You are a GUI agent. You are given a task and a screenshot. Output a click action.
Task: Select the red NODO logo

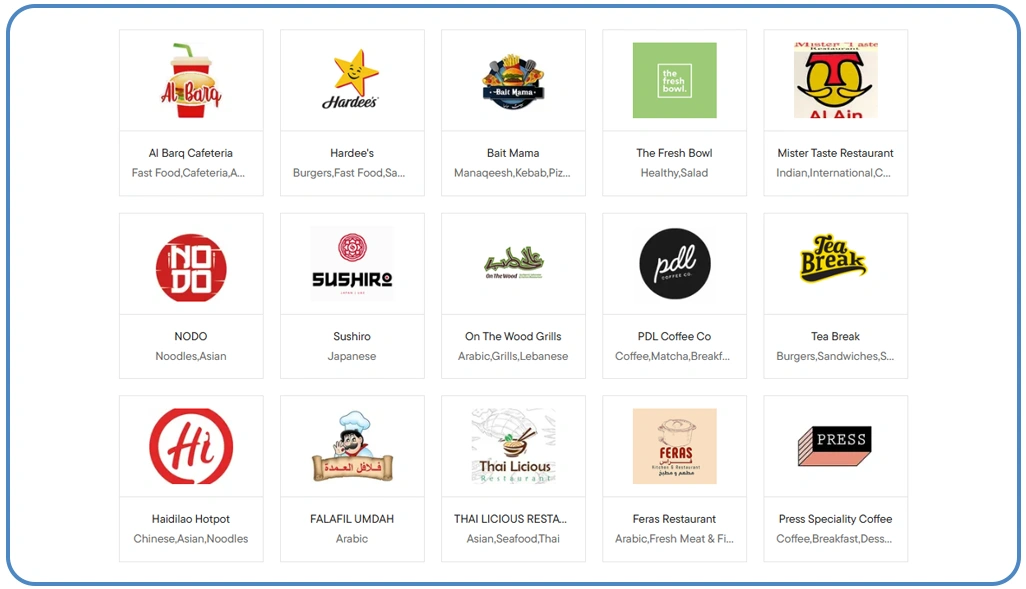tap(191, 268)
